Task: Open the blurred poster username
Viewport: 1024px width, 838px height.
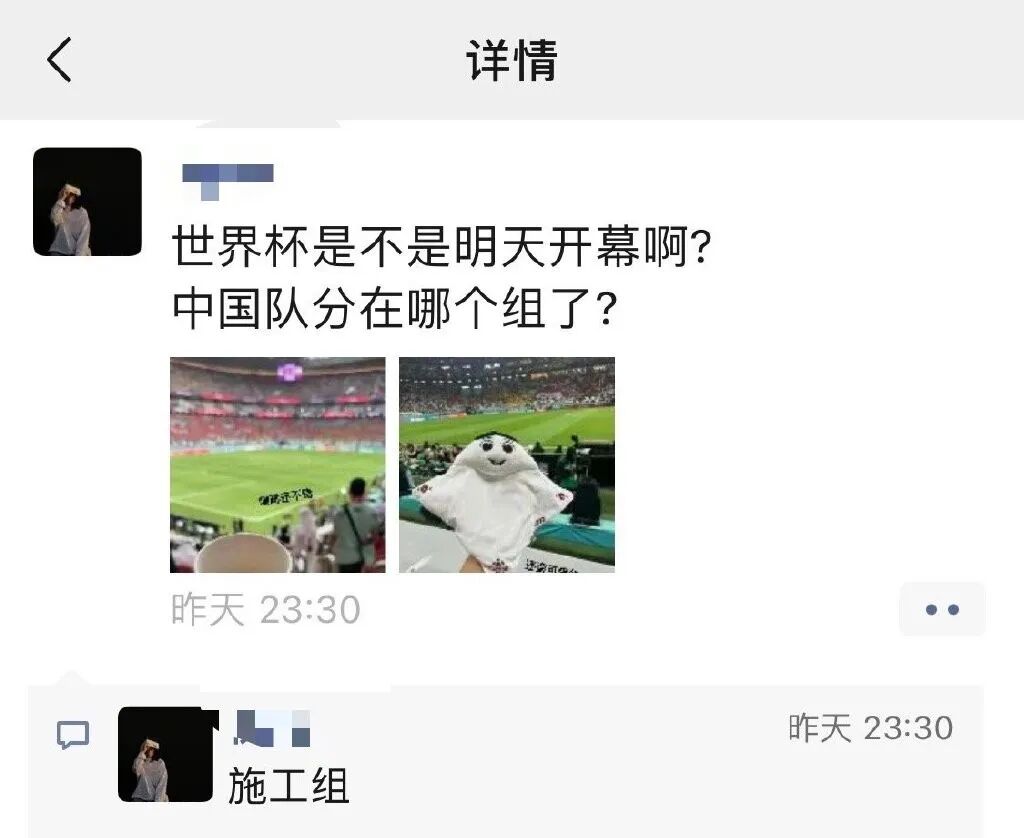Action: coord(228,181)
